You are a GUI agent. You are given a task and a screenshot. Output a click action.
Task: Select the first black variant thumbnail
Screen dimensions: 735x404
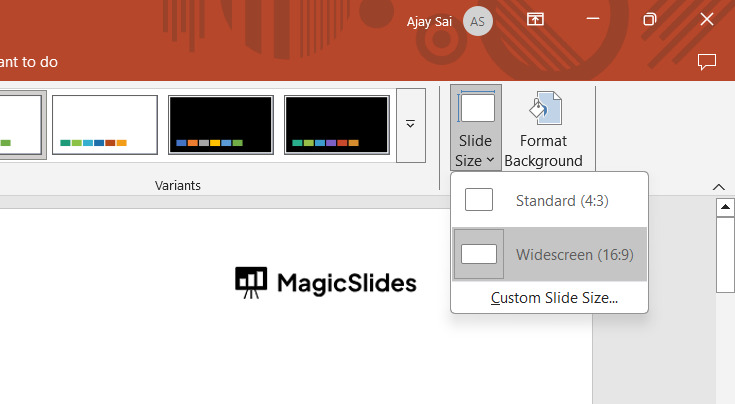pyautogui.click(x=221, y=125)
